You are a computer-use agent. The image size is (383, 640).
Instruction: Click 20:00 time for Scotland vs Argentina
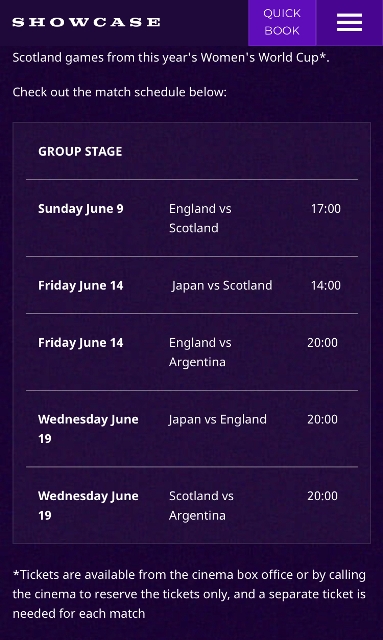click(x=323, y=496)
